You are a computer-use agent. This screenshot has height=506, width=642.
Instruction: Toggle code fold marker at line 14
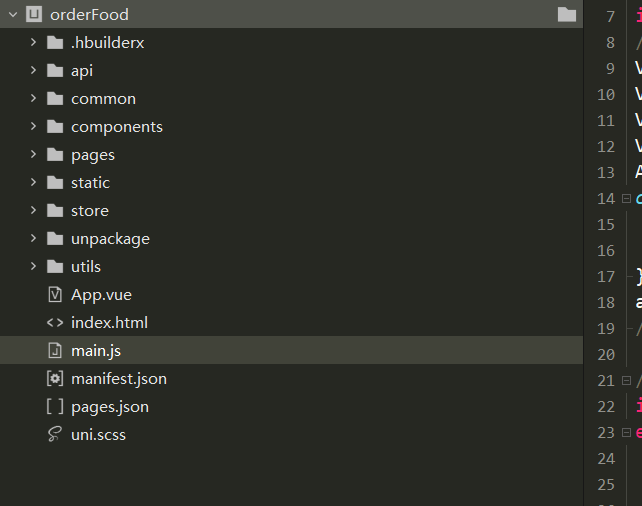[x=626, y=199]
